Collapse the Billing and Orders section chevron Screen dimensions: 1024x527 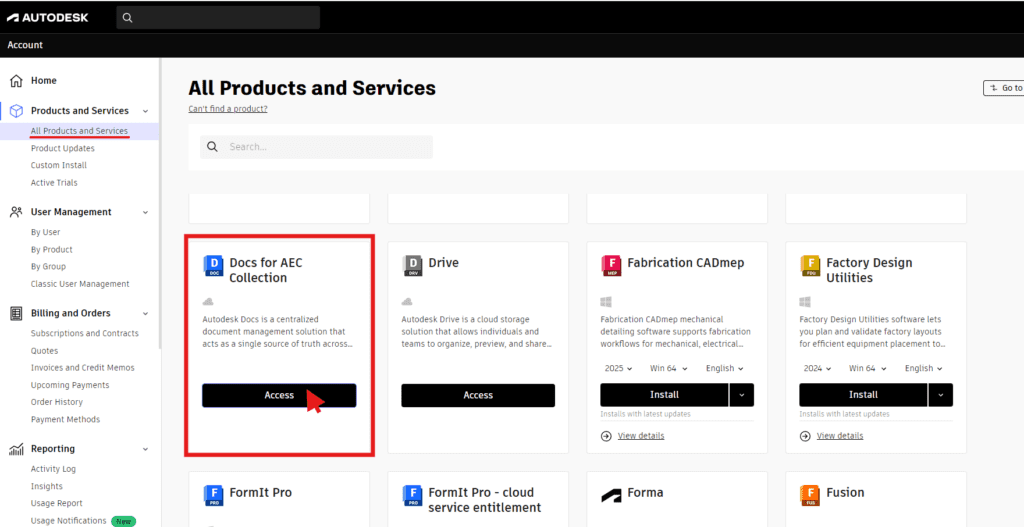point(146,314)
